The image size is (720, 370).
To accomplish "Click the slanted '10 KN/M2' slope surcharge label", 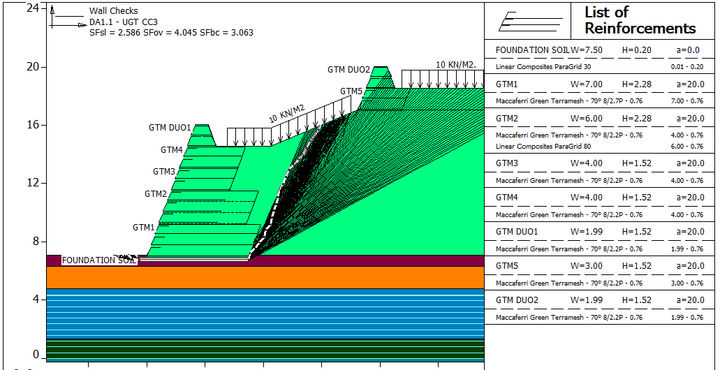I will click(x=287, y=114).
